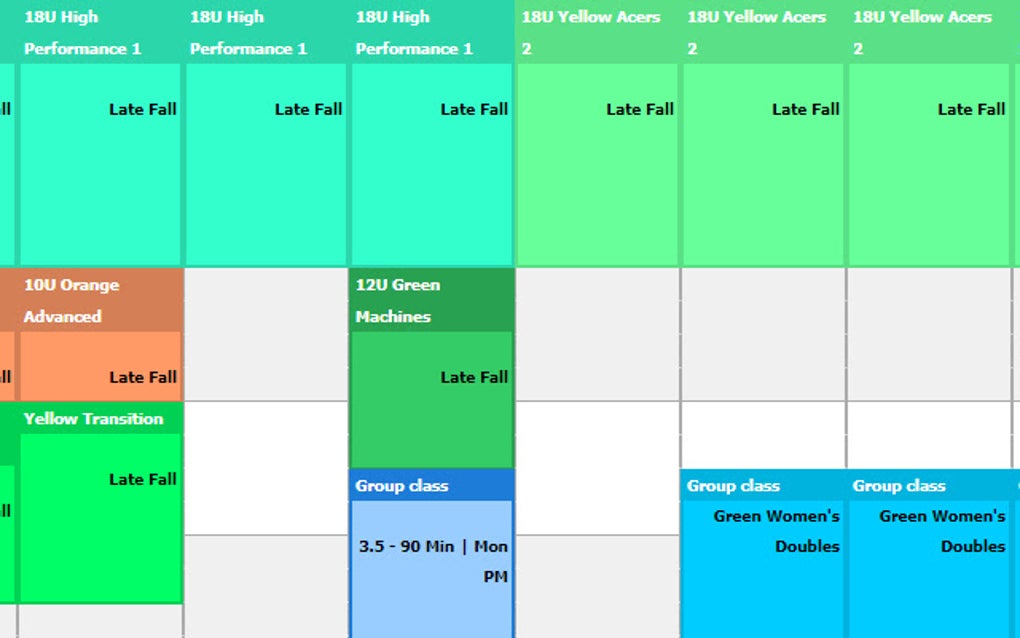Click the empty white slot right of Yellow Transition
This screenshot has width=1020, height=638.
pyautogui.click(x=266, y=468)
